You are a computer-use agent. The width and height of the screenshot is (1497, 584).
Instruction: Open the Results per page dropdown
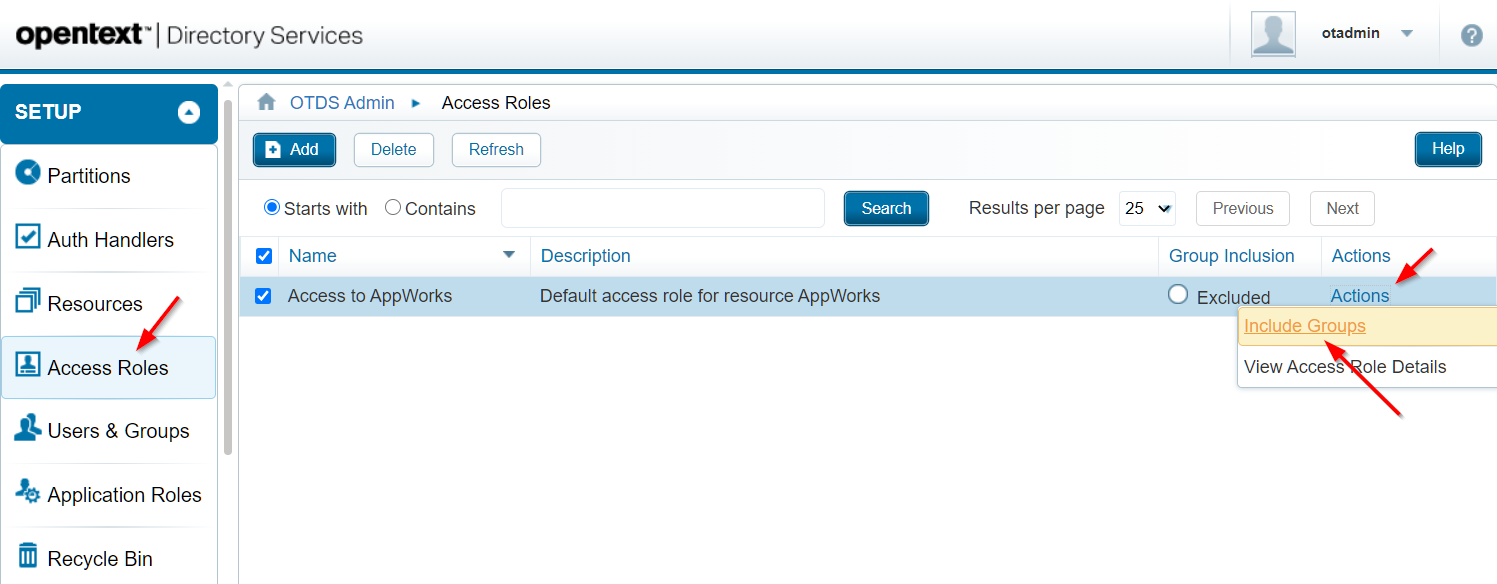[1147, 208]
